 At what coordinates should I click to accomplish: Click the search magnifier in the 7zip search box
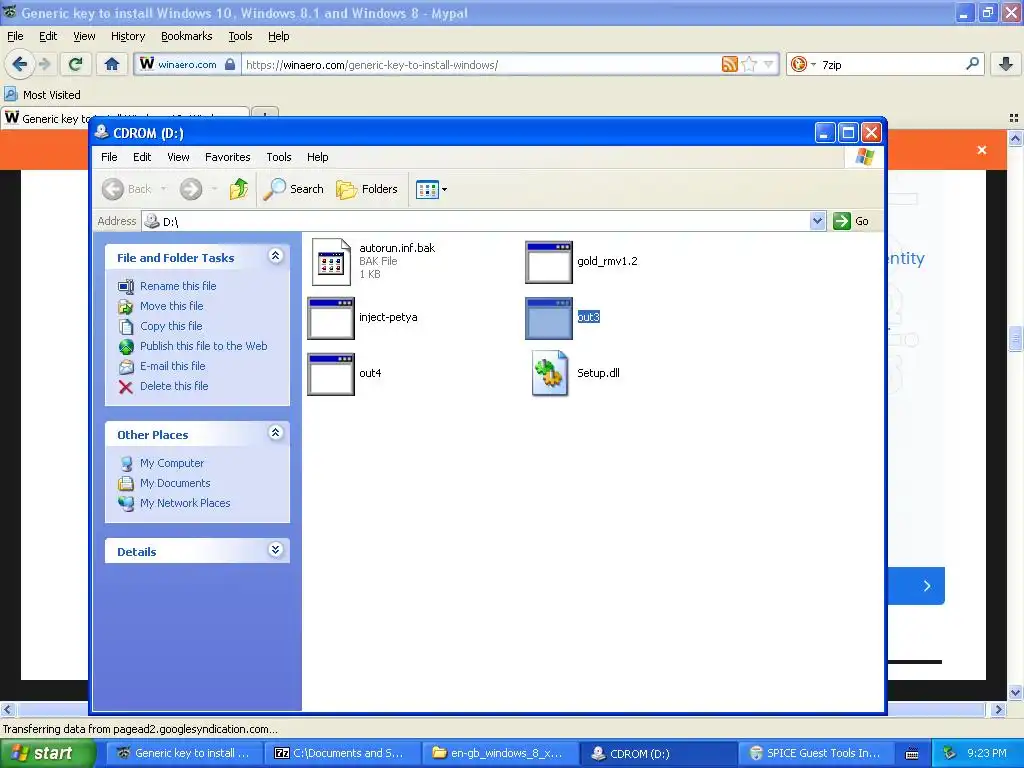tap(972, 64)
